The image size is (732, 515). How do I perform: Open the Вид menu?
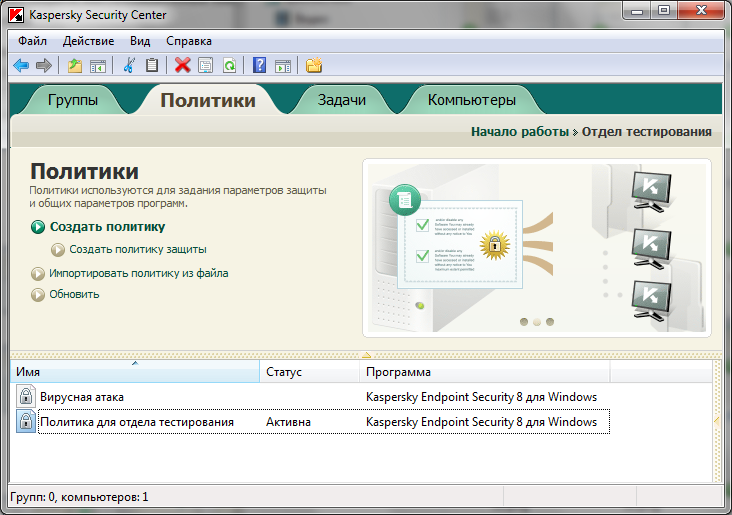[x=140, y=41]
